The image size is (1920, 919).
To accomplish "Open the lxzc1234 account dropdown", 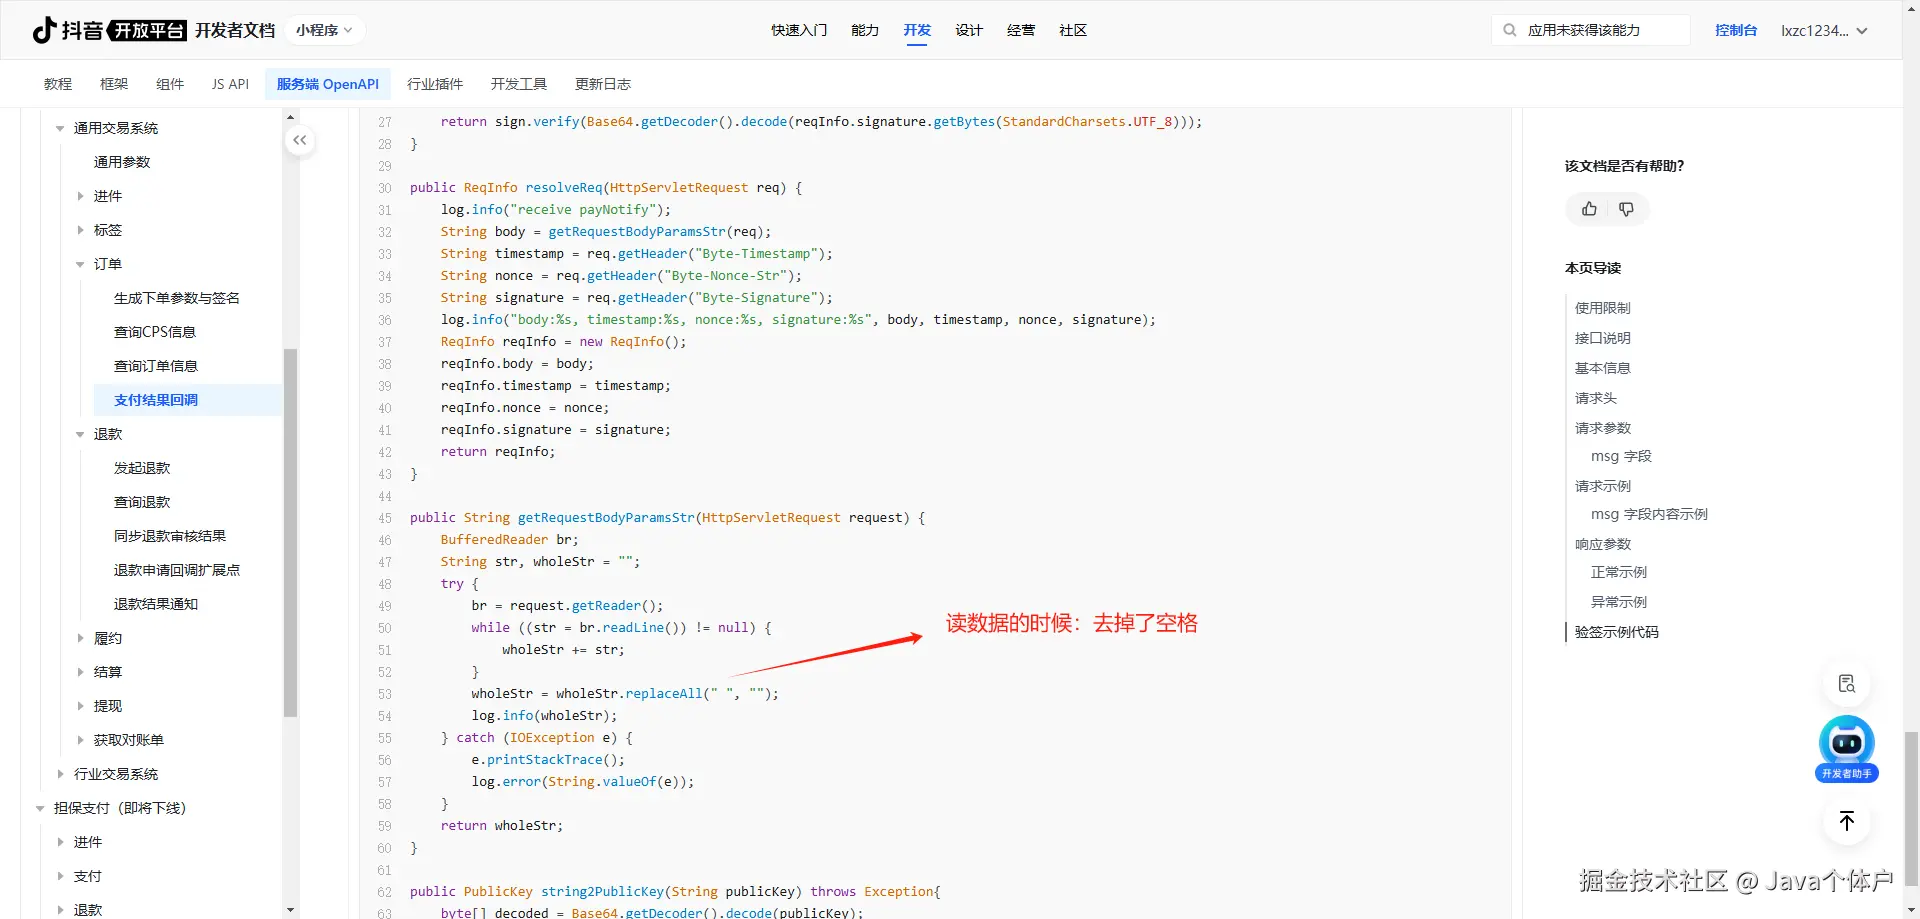I will 1824,30.
